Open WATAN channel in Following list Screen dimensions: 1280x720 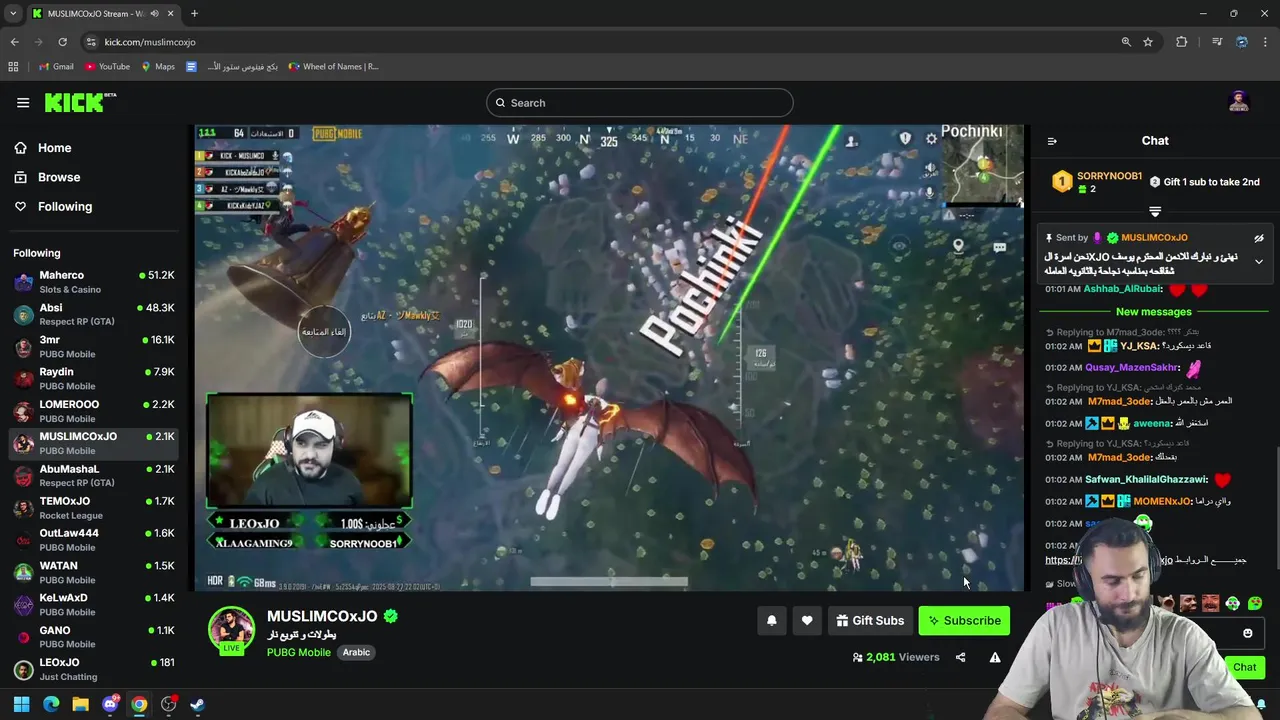tap(95, 572)
